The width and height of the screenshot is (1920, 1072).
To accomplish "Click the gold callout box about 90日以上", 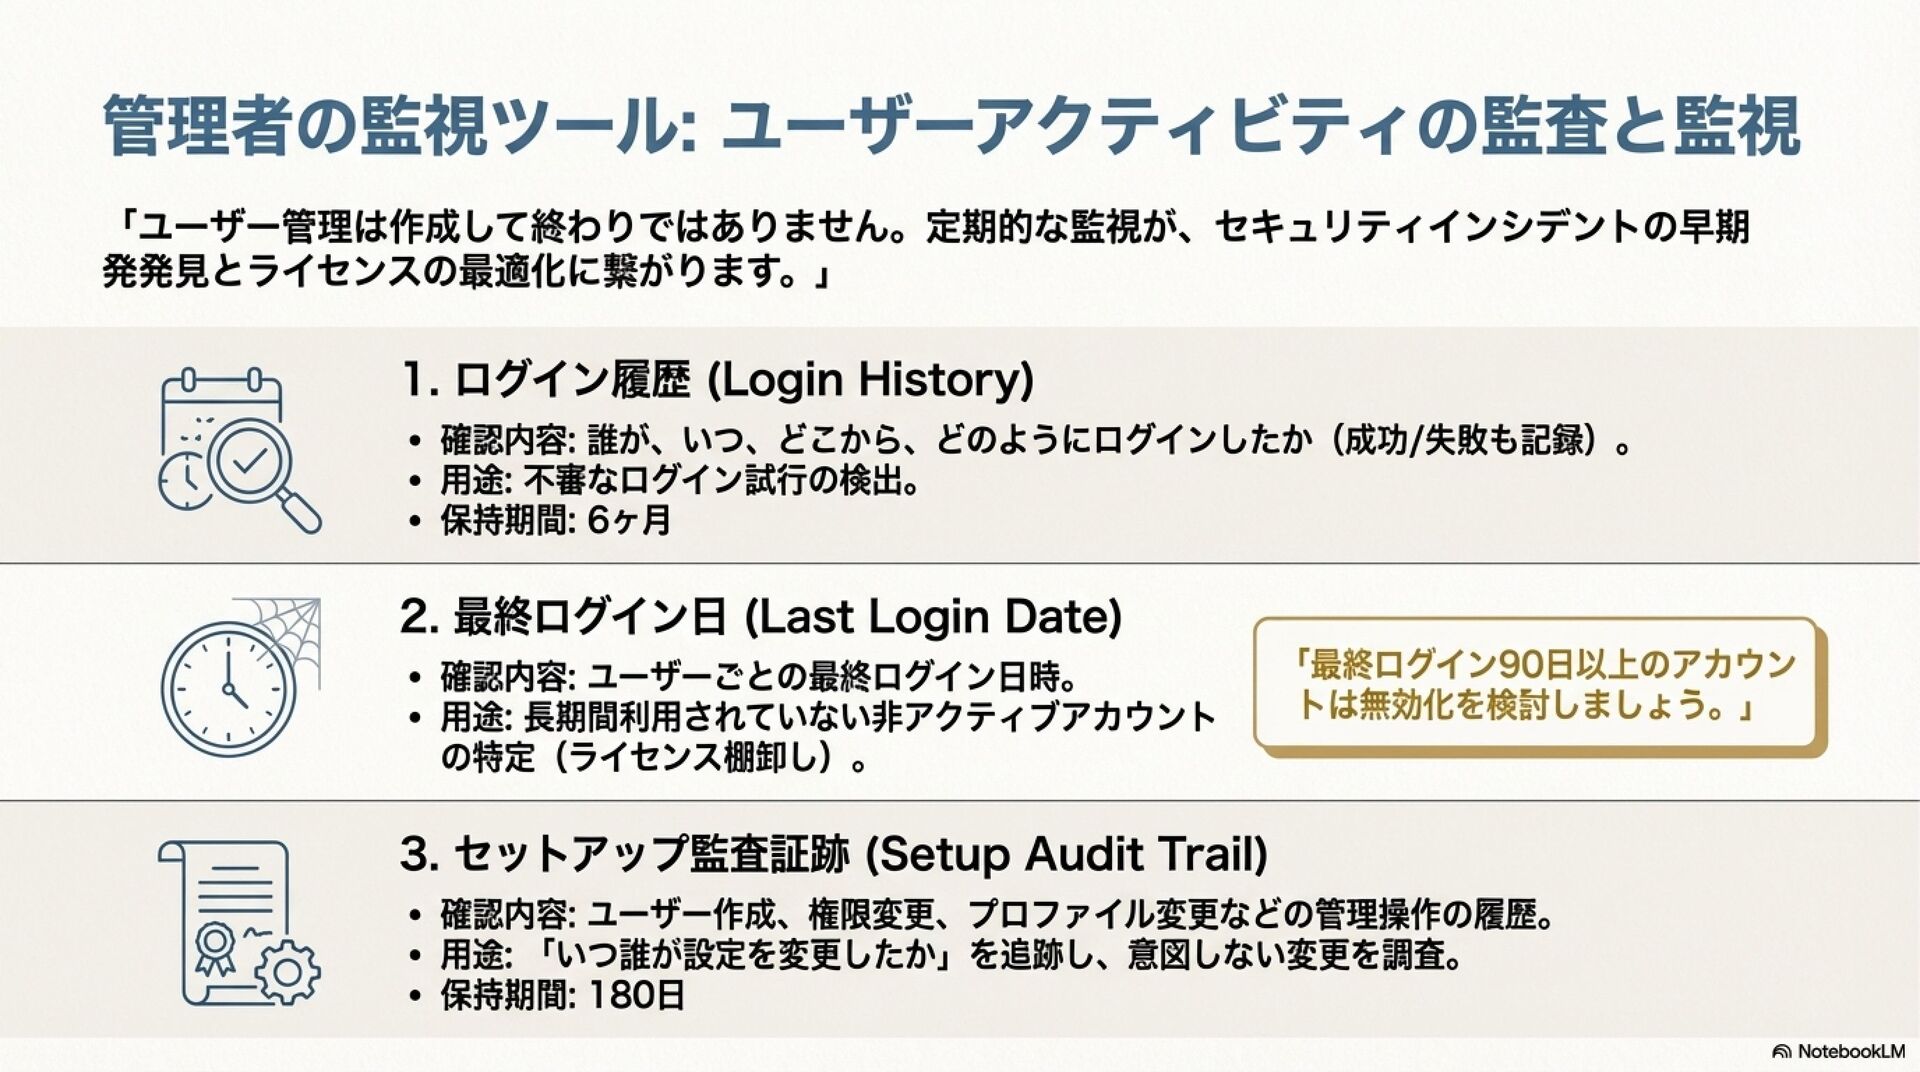I will click(1538, 685).
